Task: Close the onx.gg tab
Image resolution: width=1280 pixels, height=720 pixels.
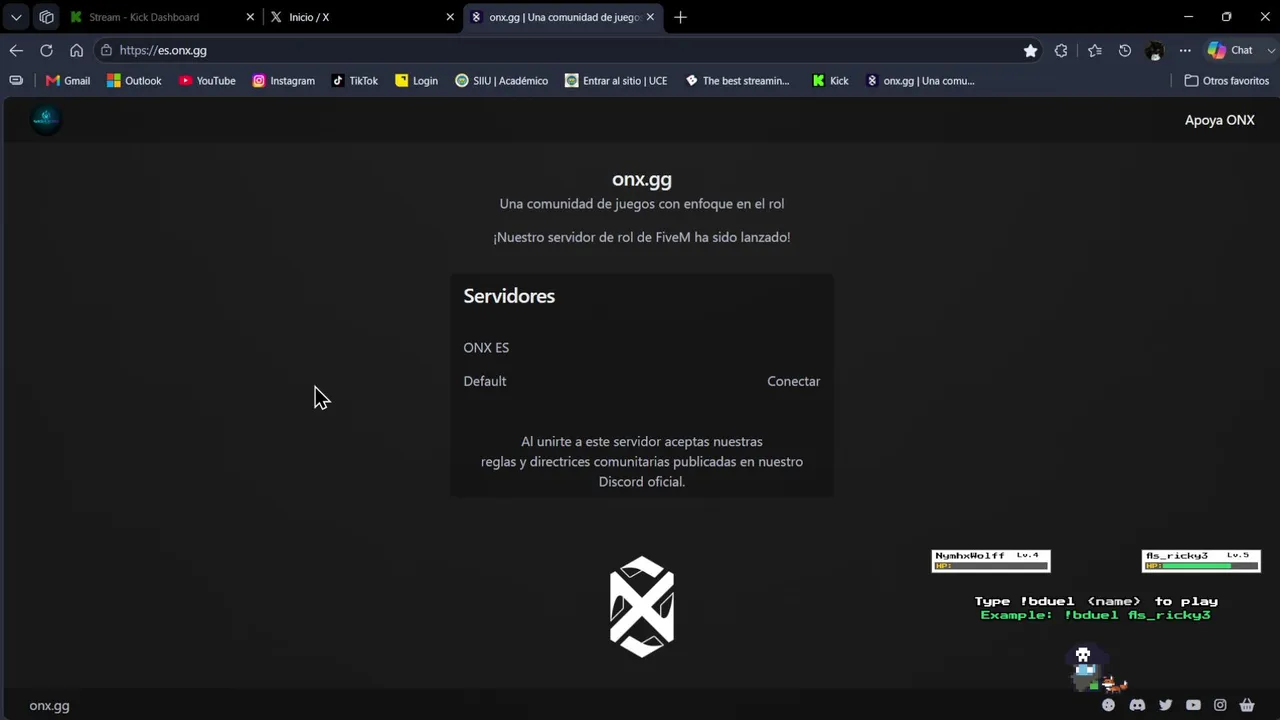Action: (650, 17)
